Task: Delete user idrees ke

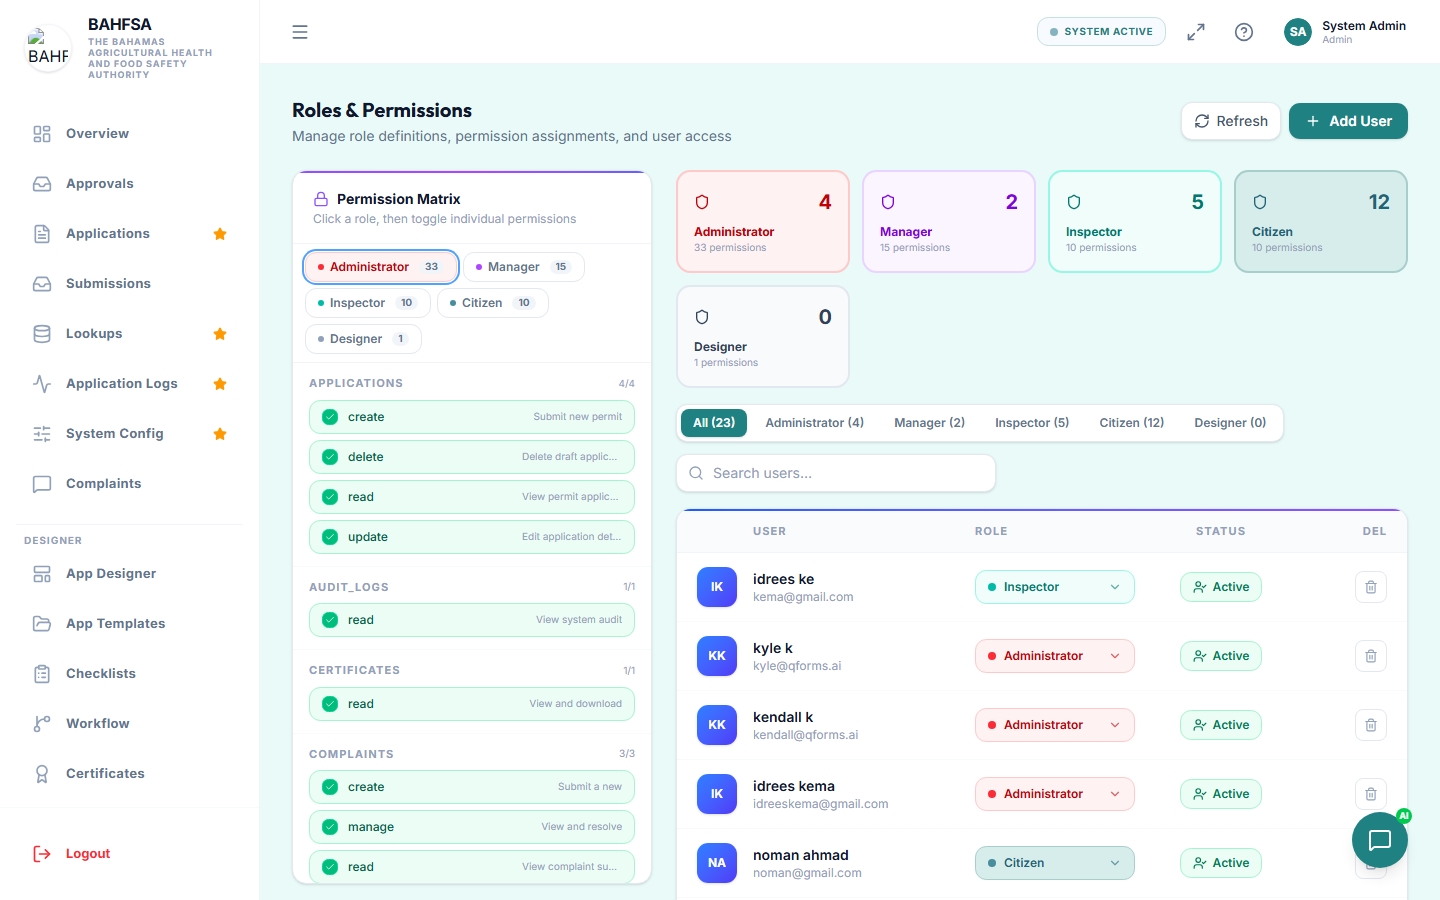Action: 1371,587
